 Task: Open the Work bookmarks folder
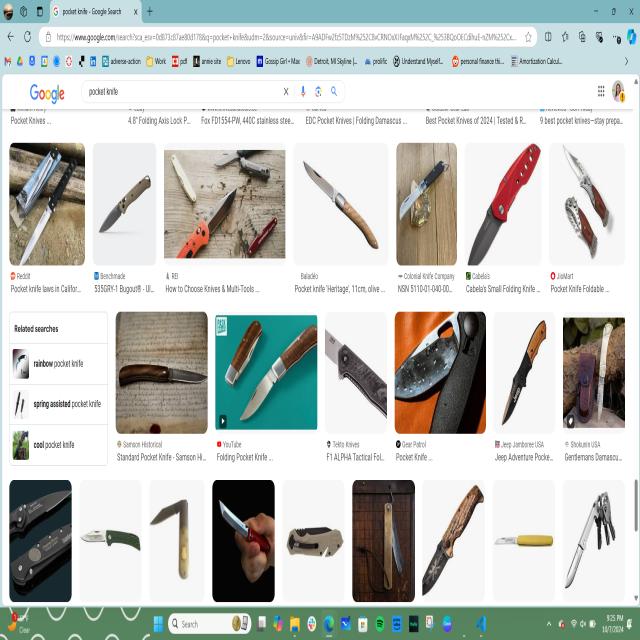[x=156, y=61]
